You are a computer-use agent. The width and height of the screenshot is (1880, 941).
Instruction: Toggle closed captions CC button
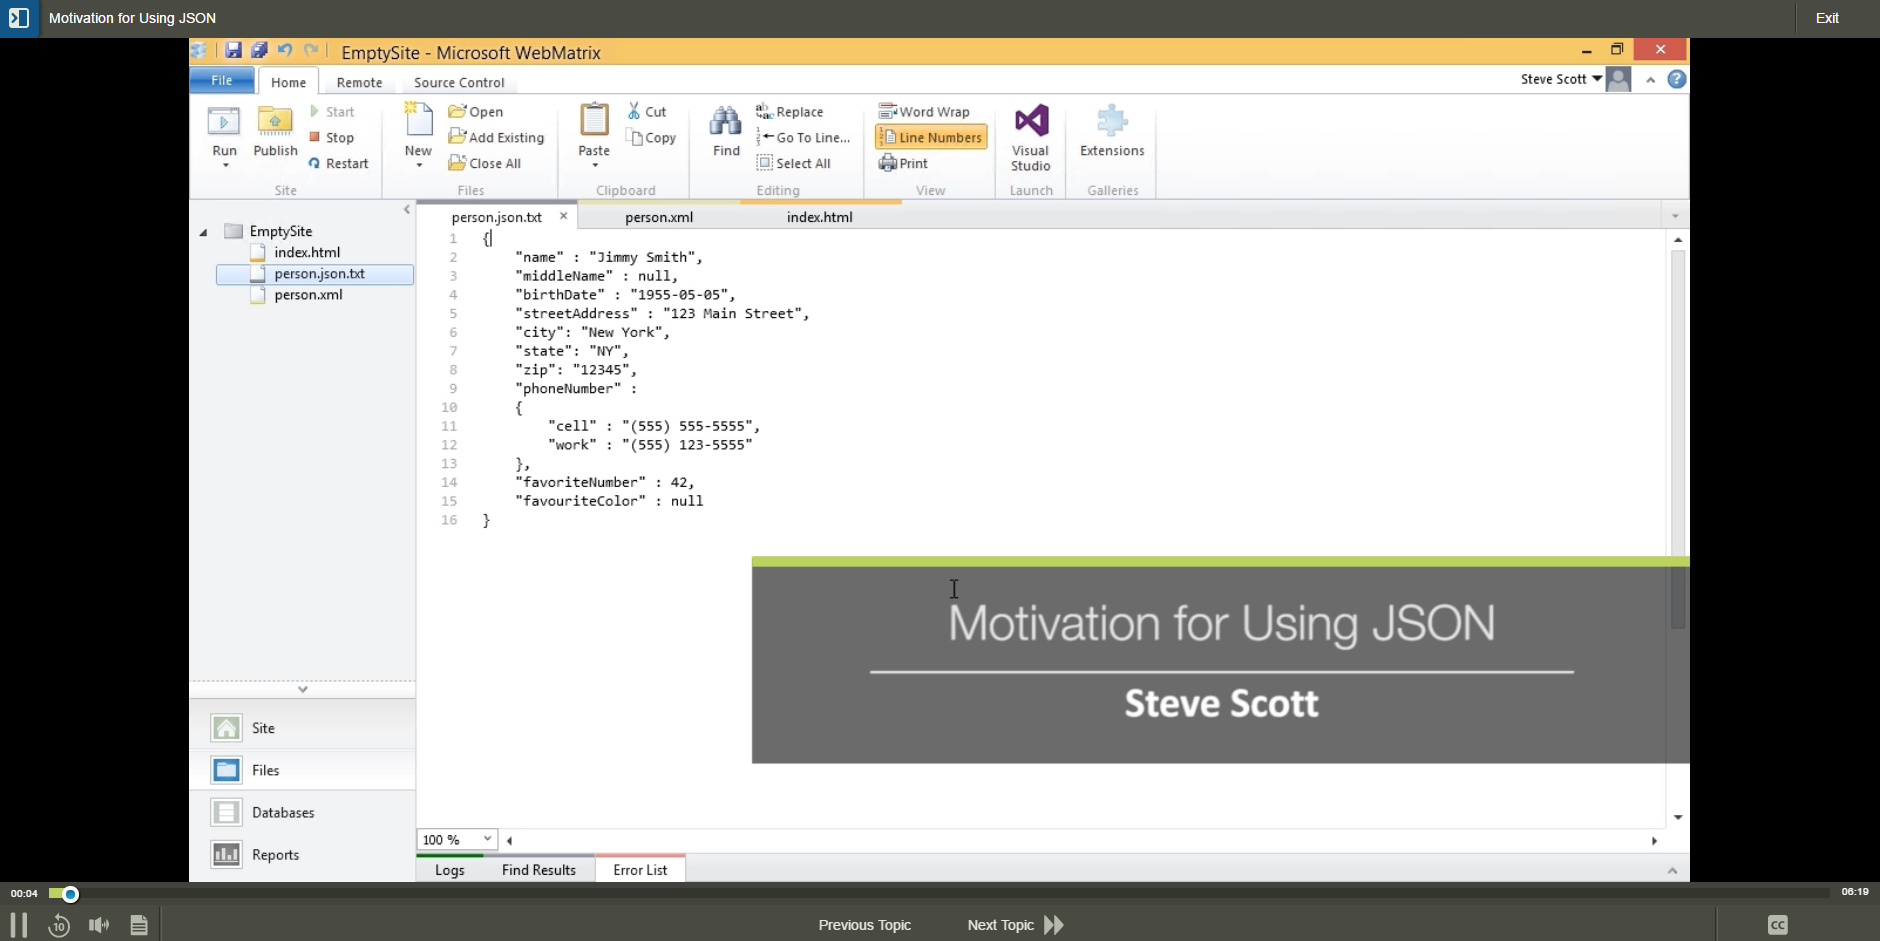[1777, 925]
